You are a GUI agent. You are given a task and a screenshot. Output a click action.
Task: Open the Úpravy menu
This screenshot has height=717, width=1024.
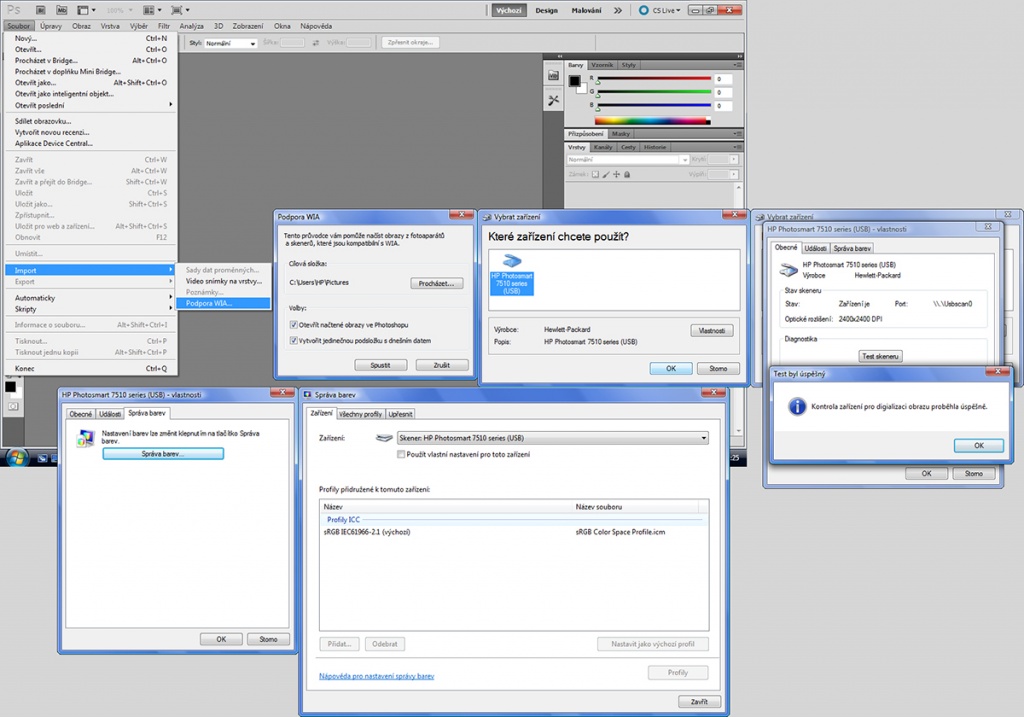pos(50,26)
